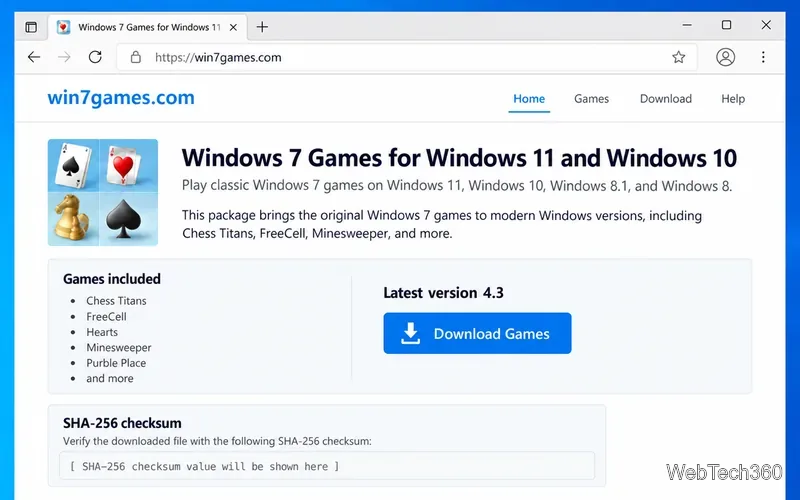Go to the Home nav item

(x=529, y=98)
